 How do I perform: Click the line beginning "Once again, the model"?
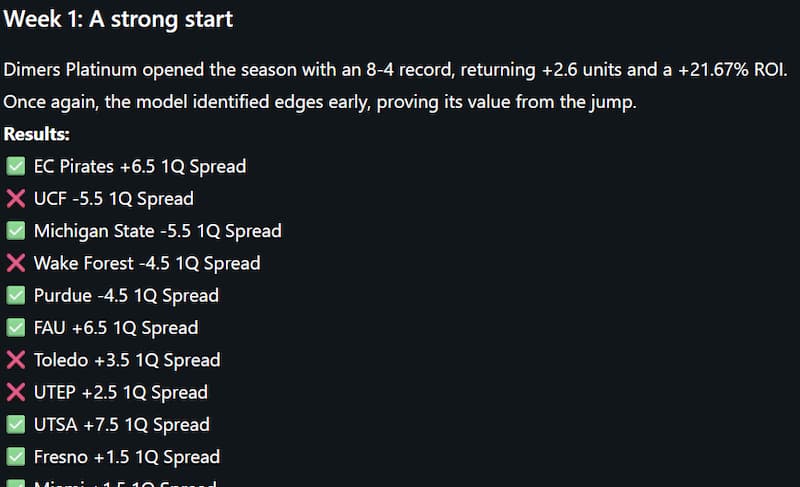320,103
